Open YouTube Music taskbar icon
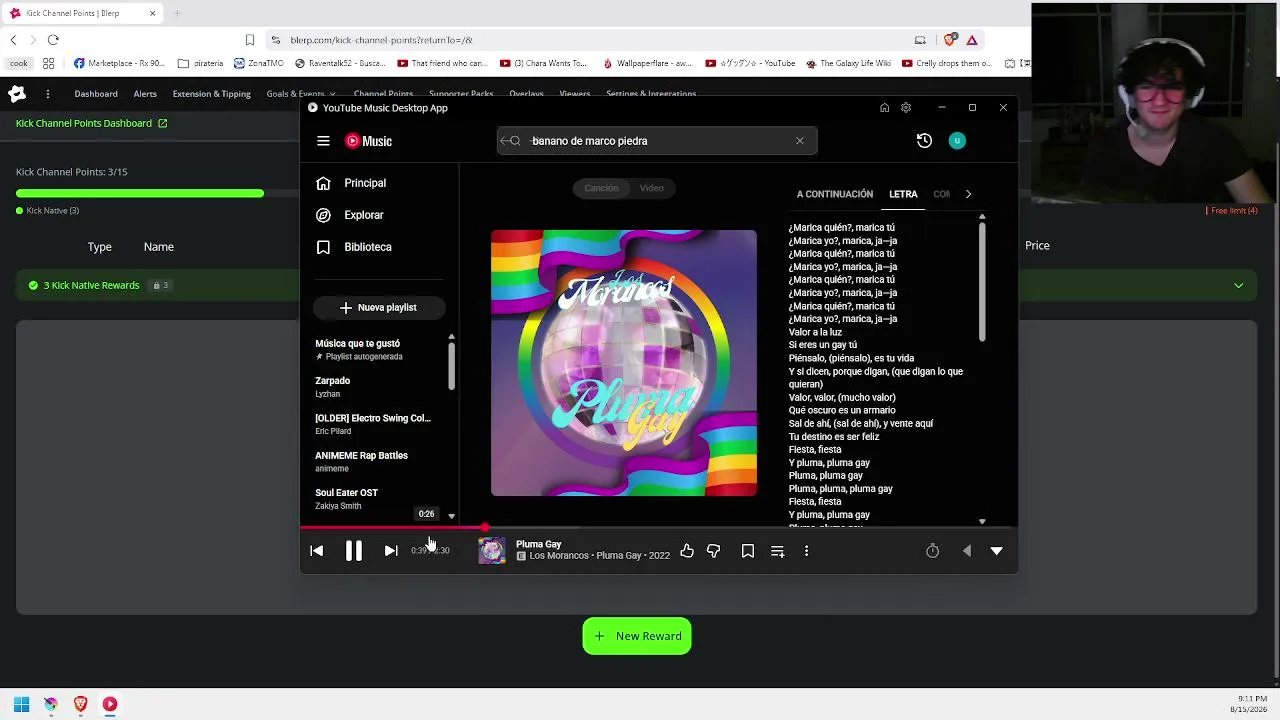The height and width of the screenshot is (720, 1280). (x=110, y=704)
